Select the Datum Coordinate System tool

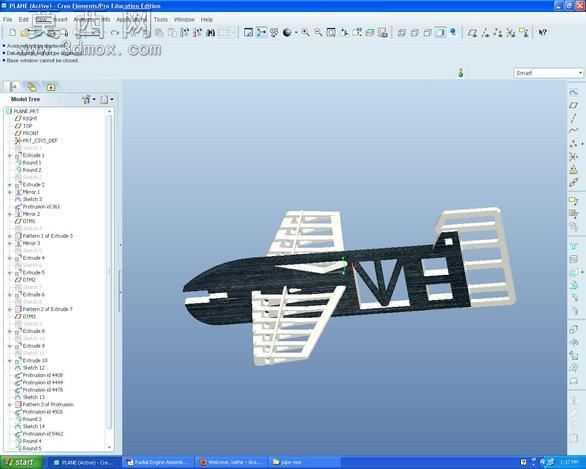[x=573, y=157]
